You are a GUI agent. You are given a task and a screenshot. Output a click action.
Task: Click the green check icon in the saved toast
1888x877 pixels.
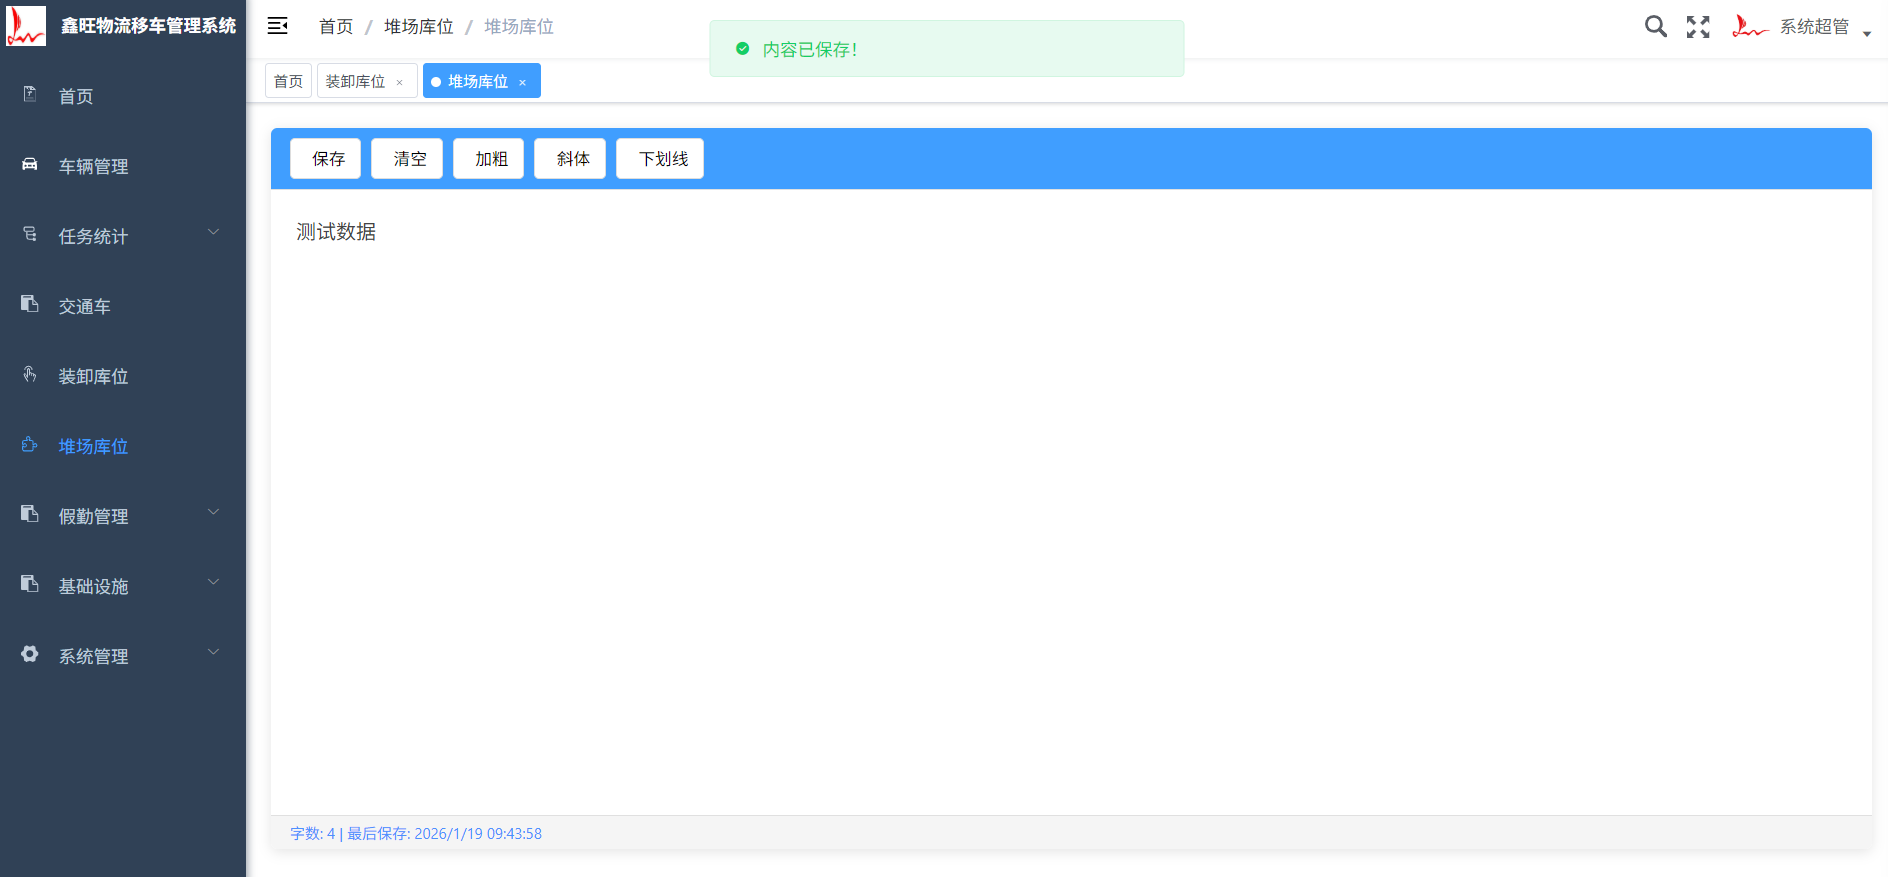(x=742, y=48)
